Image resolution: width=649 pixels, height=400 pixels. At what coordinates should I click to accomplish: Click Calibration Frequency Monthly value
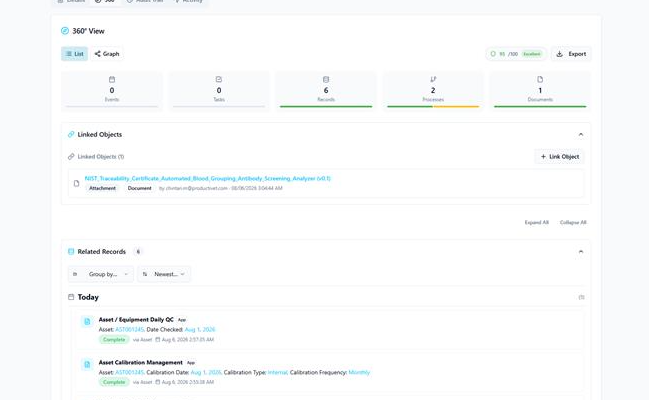pos(359,372)
